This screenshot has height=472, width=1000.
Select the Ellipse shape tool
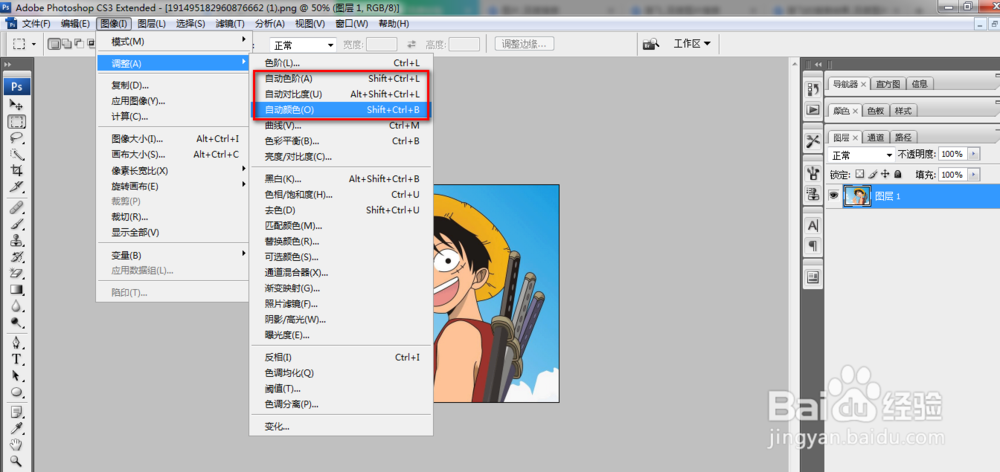click(17, 393)
